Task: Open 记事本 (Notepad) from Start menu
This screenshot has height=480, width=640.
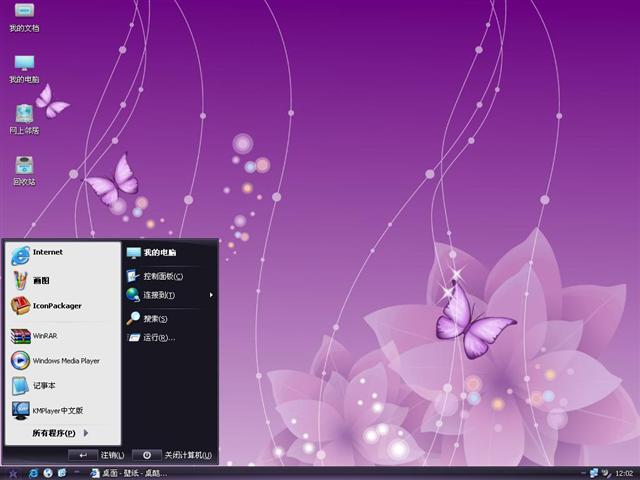Action: click(x=43, y=385)
